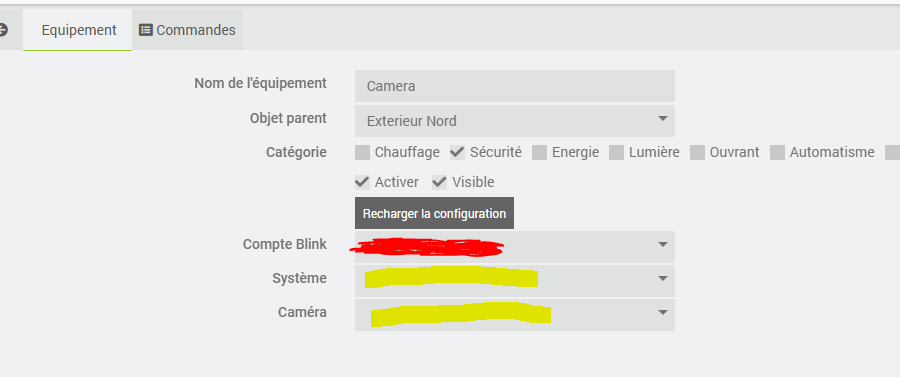This screenshot has width=900, height=377.
Task: Enable the Energie category checkbox
Action: [x=539, y=153]
